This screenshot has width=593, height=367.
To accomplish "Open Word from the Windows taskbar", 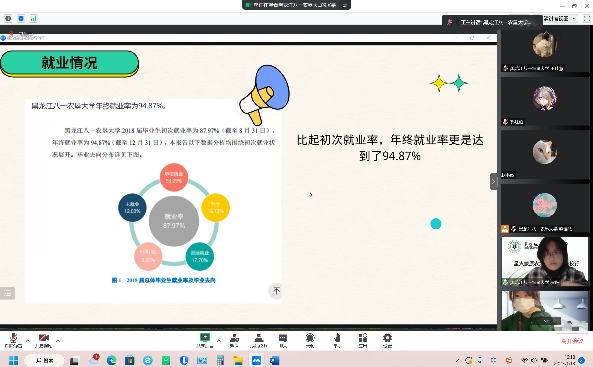I will [x=275, y=360].
